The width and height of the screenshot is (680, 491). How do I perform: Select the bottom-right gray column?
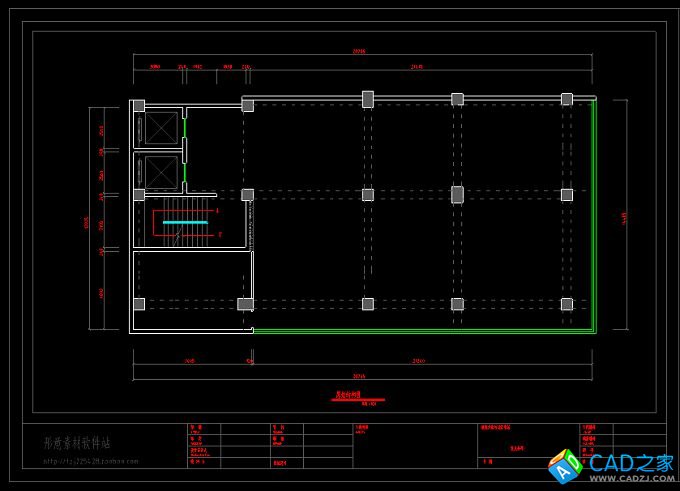(567, 304)
